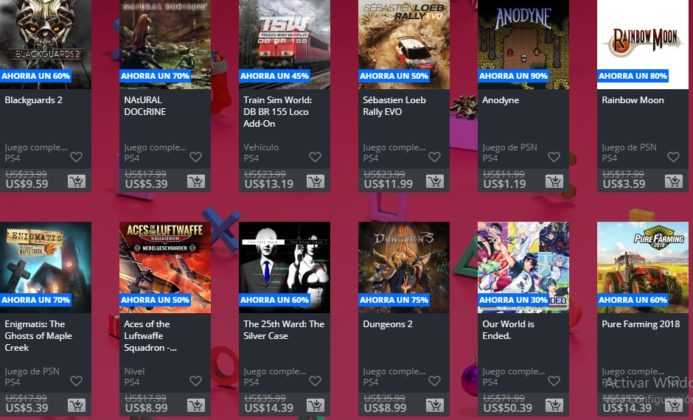The width and height of the screenshot is (693, 420).
Task: Open the Pure Farming 2018 title link
Action: pos(640,324)
